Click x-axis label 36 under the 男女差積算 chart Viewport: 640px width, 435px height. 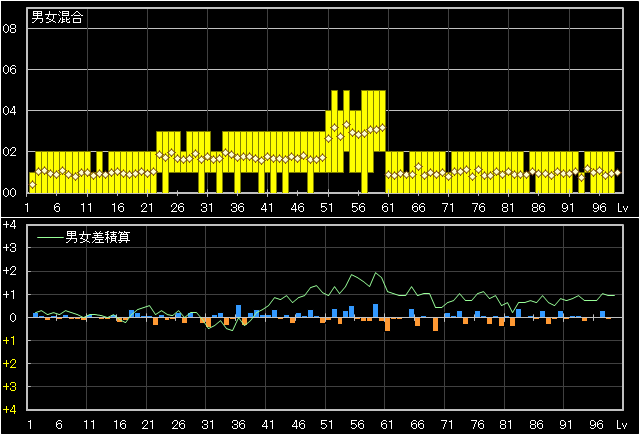(x=238, y=425)
